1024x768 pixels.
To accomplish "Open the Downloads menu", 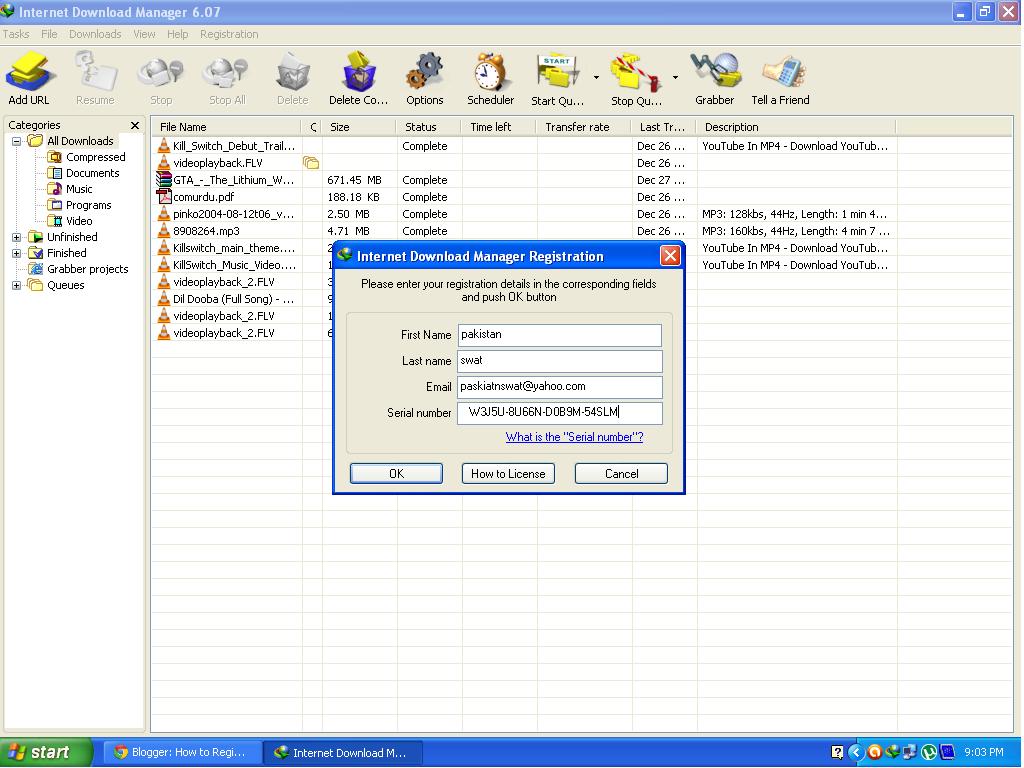I will 95,34.
